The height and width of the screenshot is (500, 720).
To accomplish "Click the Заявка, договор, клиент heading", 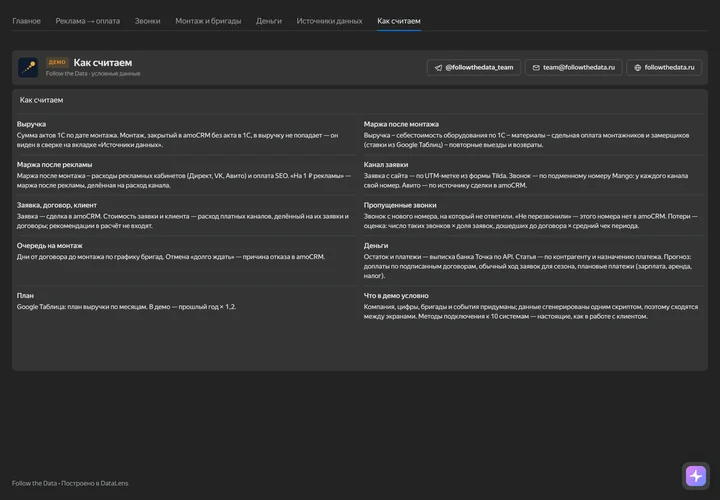I will 56,205.
